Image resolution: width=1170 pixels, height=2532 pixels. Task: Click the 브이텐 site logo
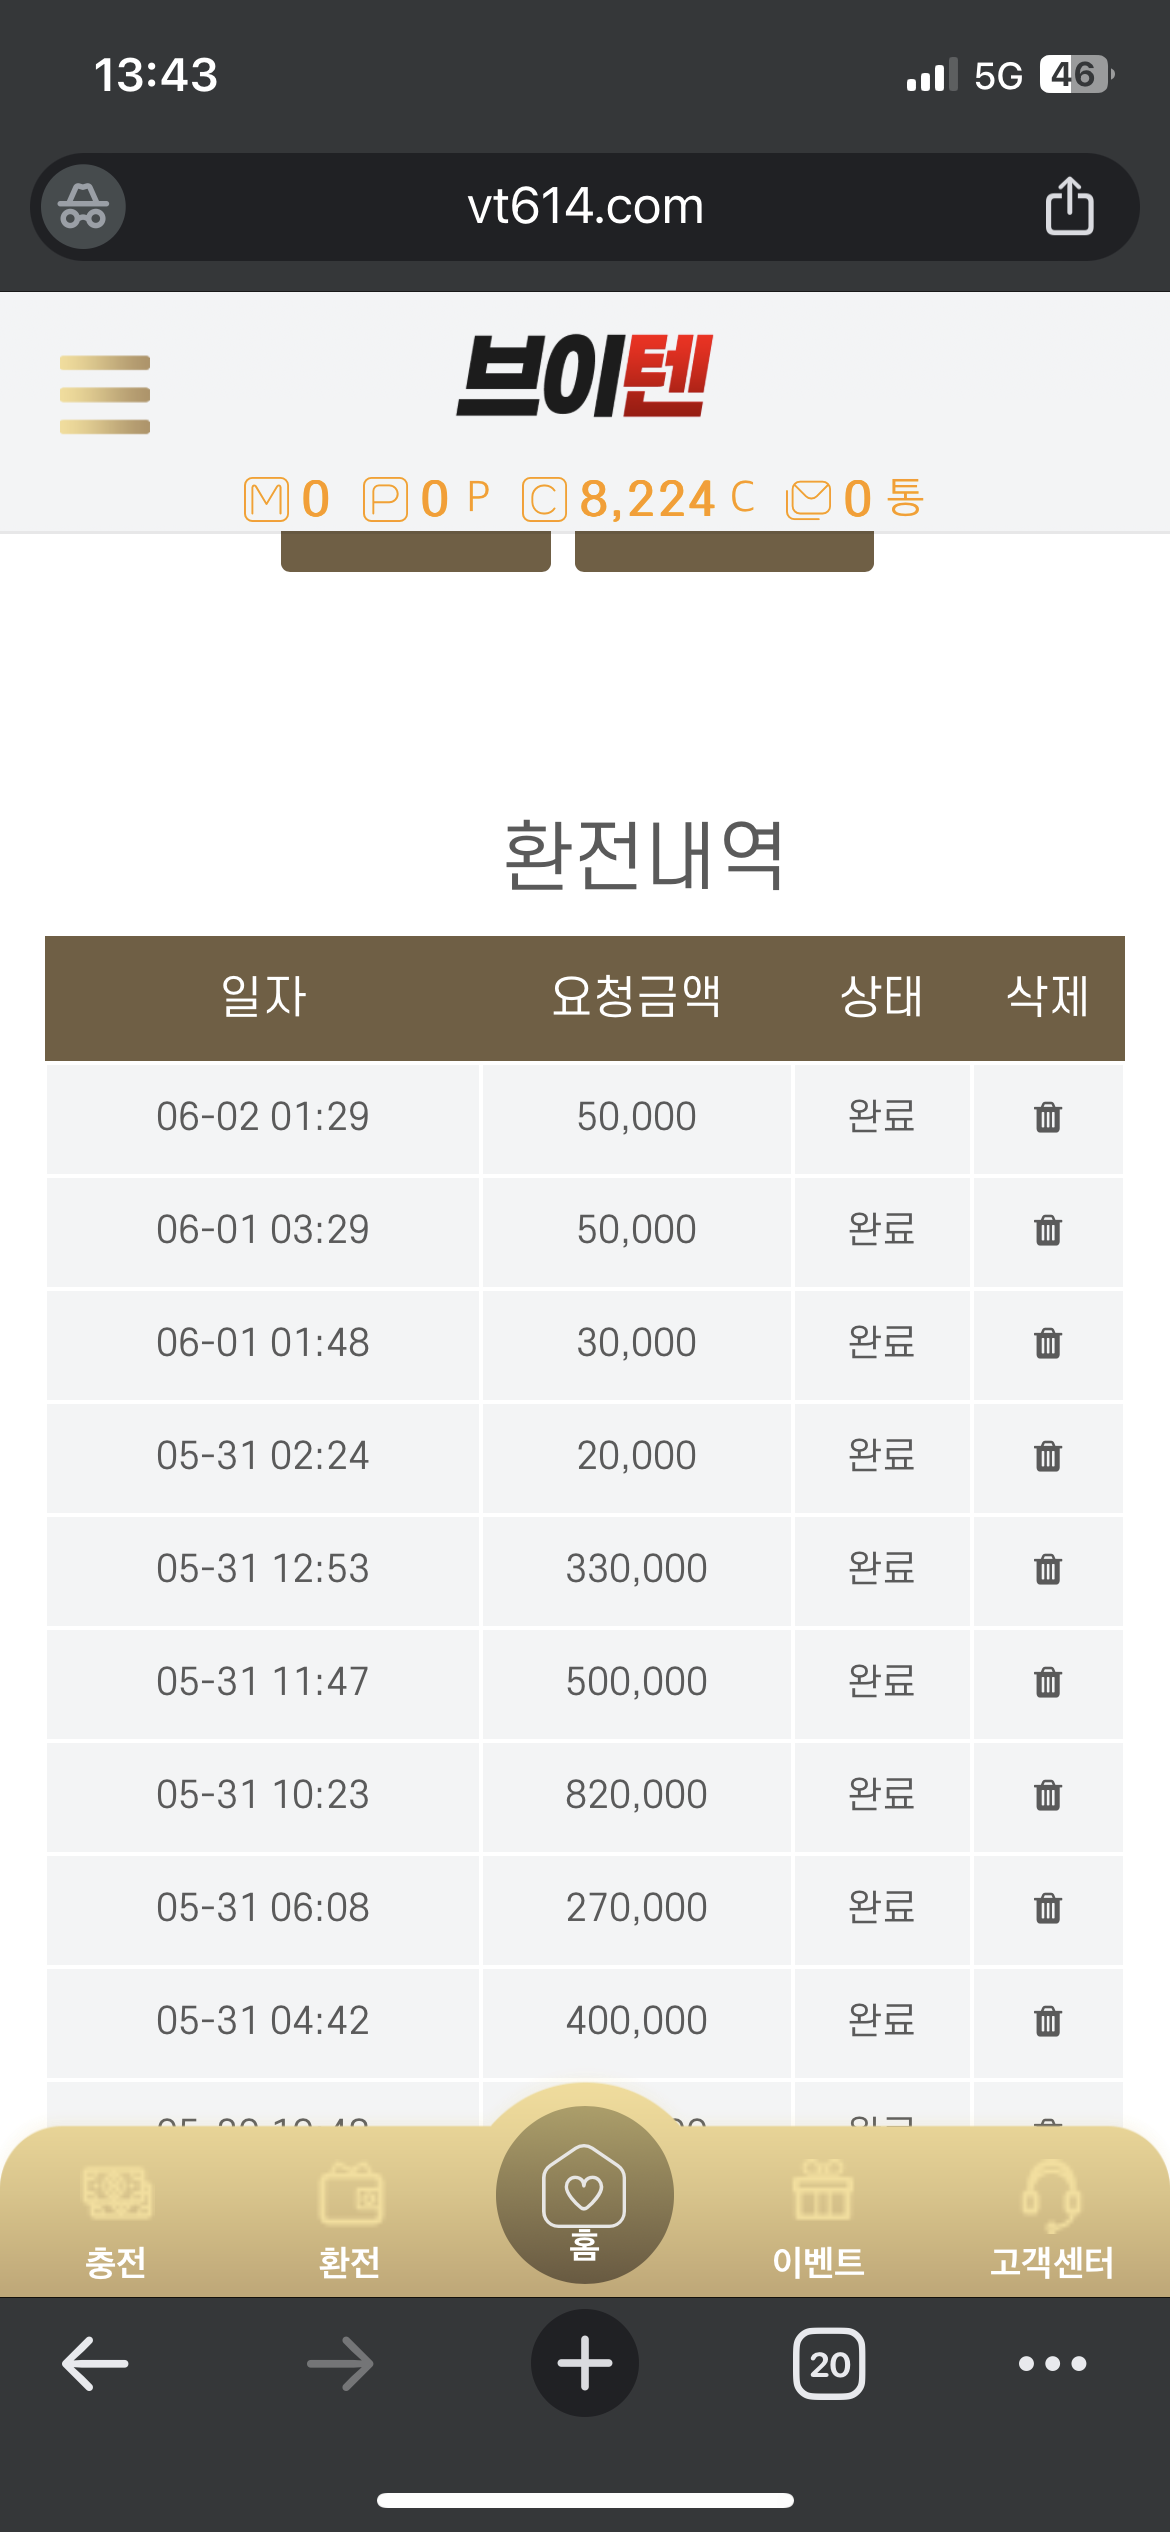585,376
